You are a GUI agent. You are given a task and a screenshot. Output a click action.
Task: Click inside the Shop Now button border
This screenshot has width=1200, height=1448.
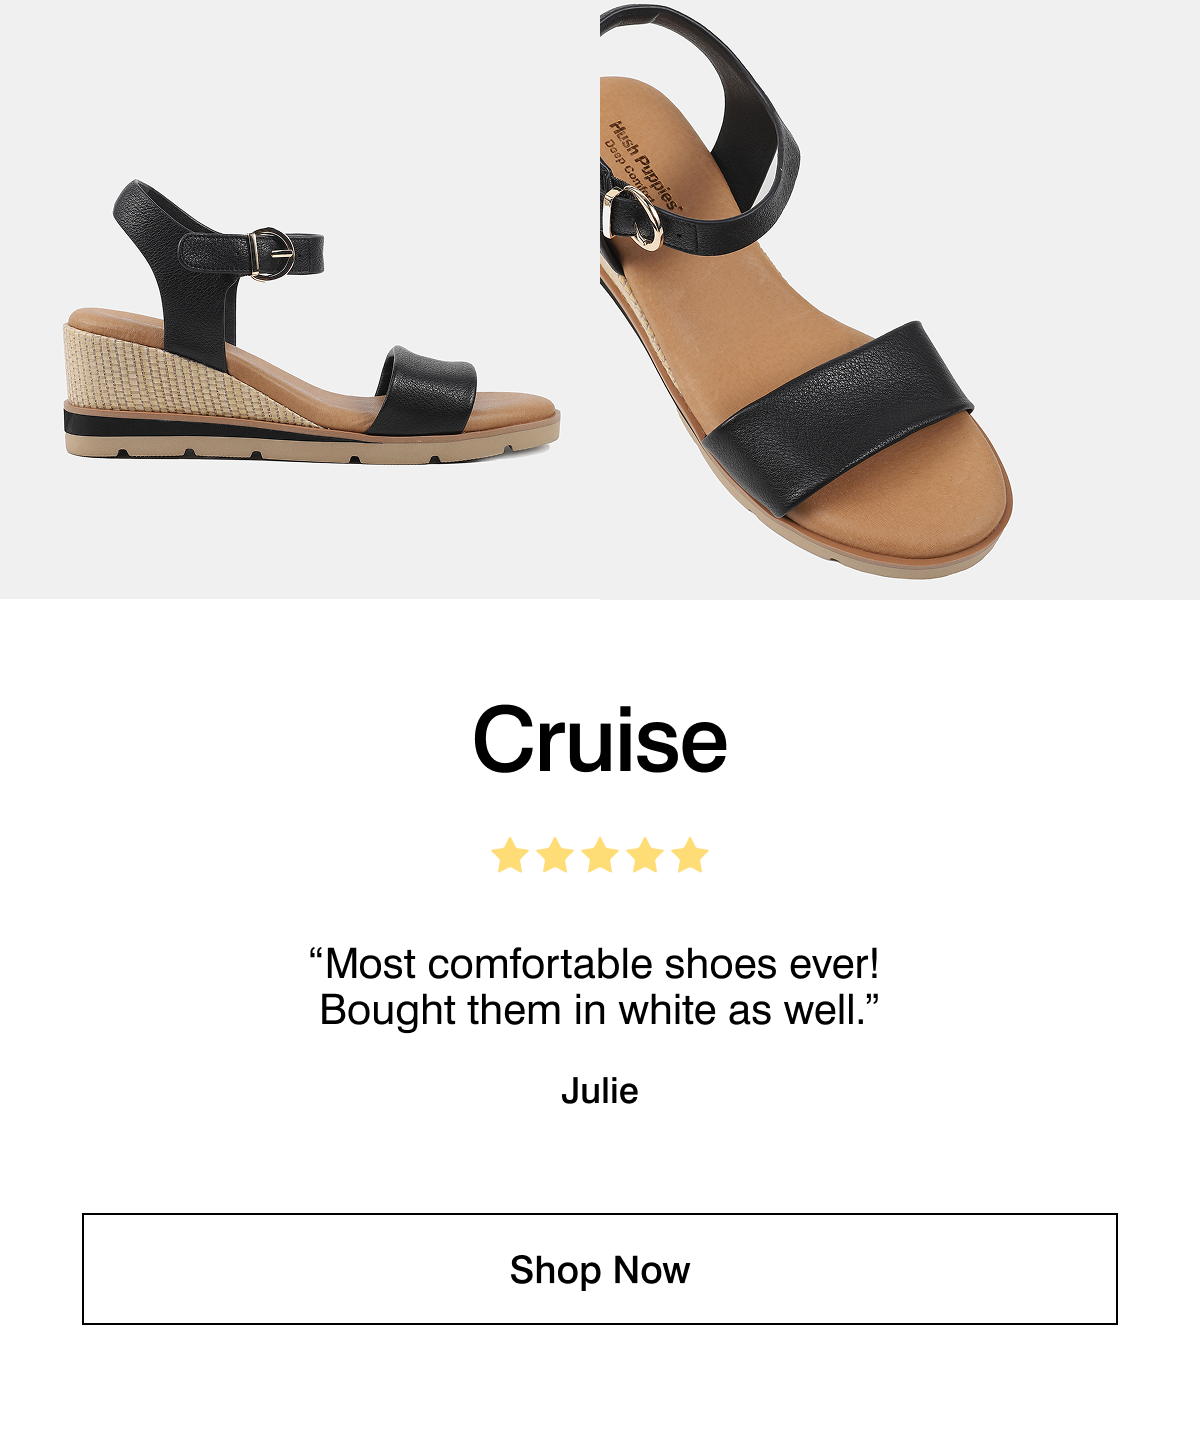click(x=600, y=1271)
